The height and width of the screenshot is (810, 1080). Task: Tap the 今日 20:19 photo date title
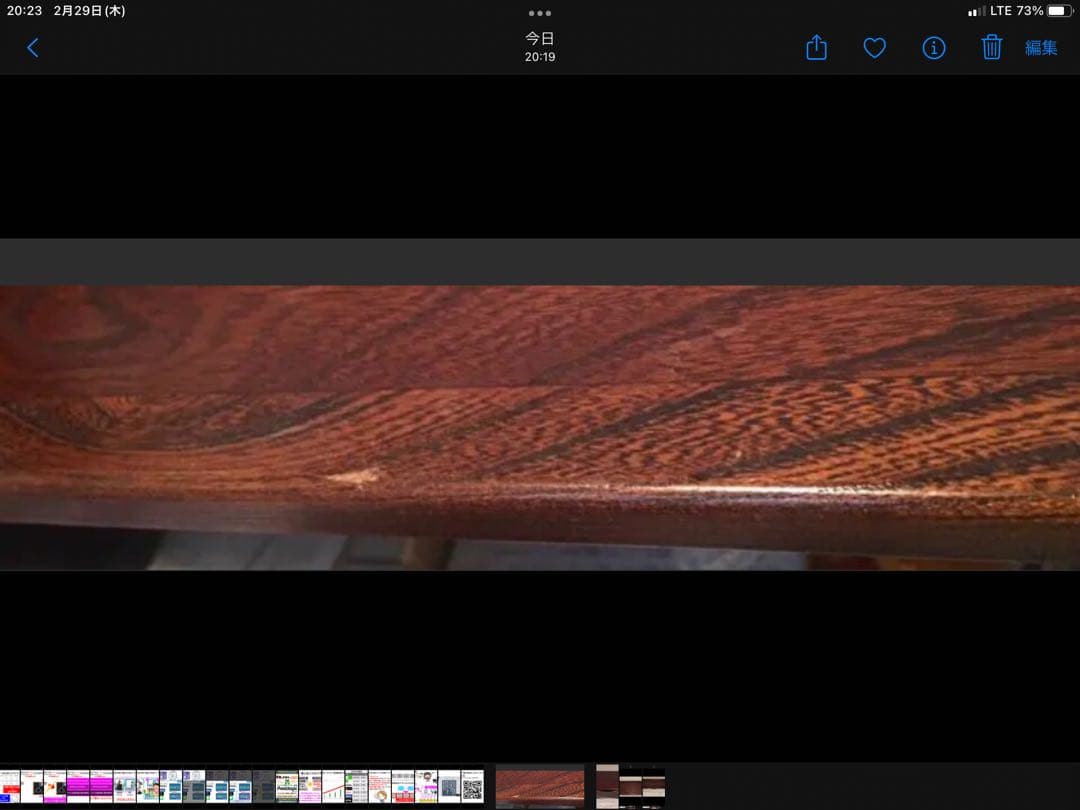point(540,47)
